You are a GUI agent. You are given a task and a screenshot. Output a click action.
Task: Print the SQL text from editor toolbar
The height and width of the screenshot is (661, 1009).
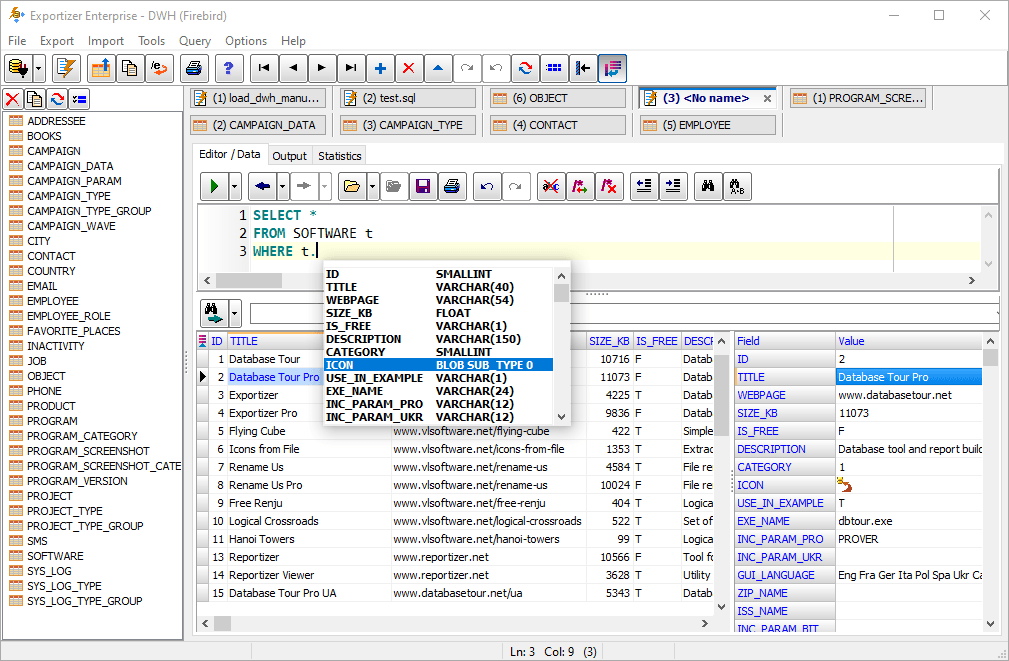click(x=452, y=187)
